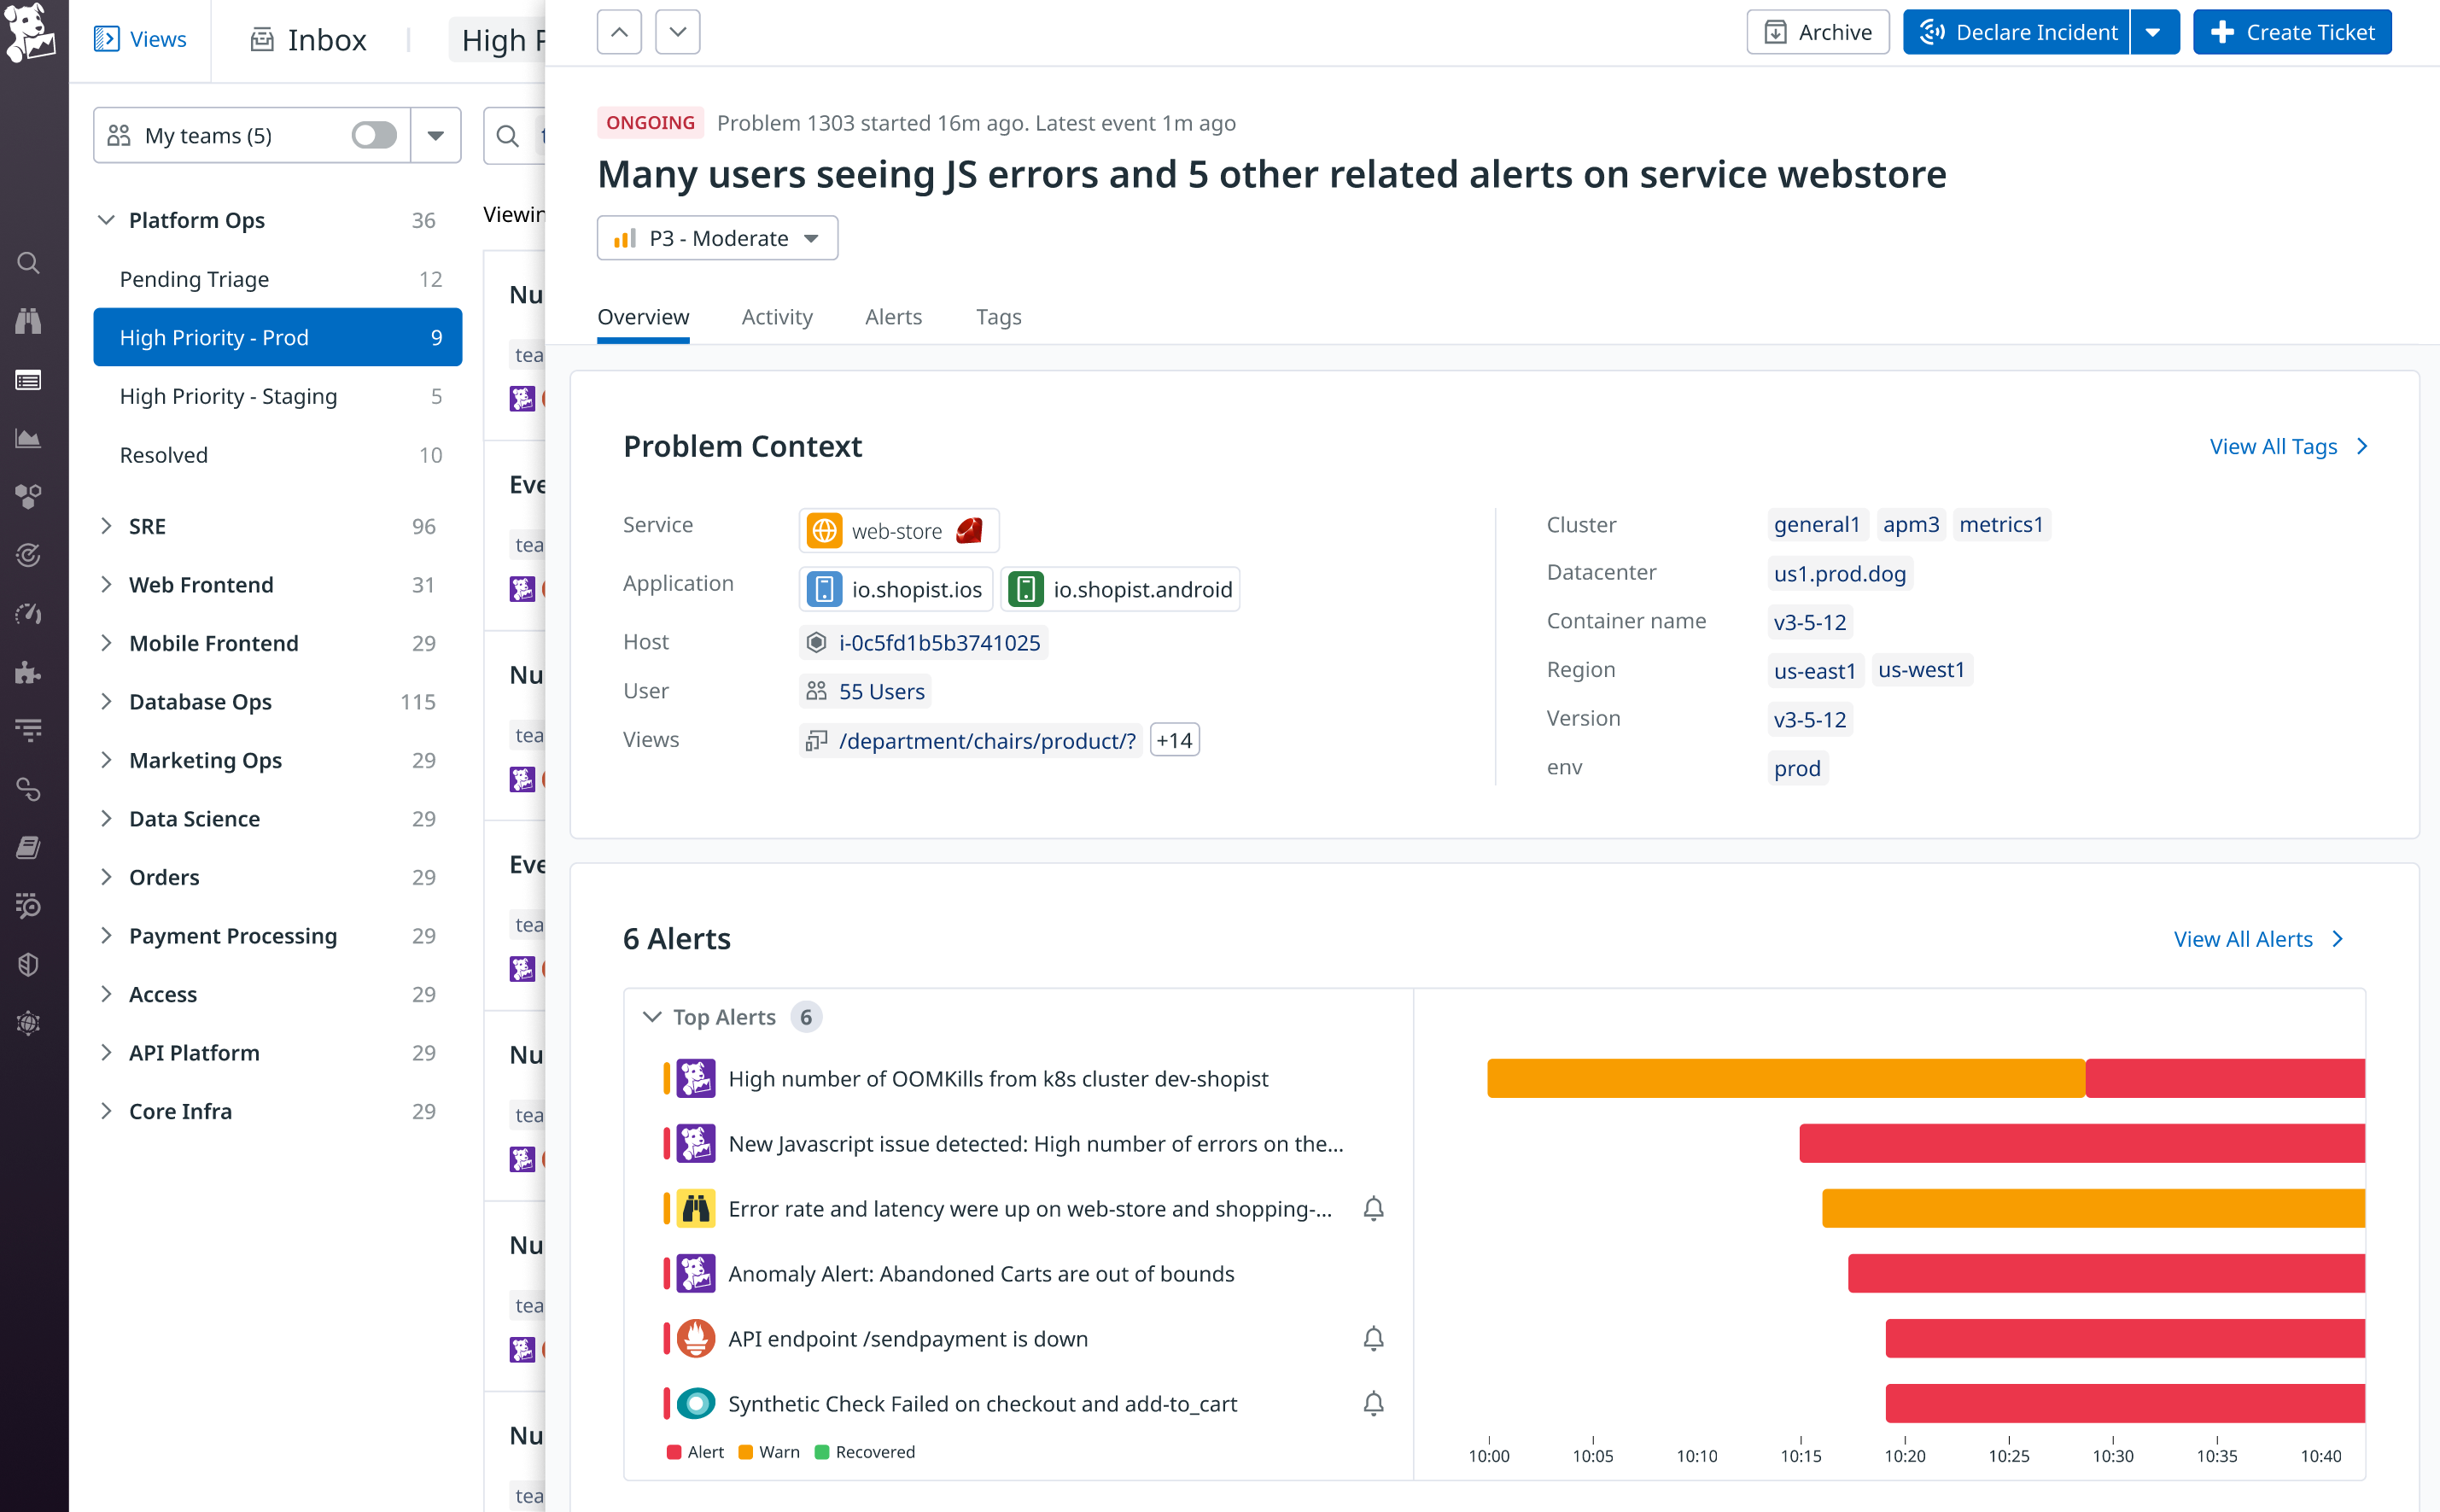This screenshot has height=1512, width=2440.
Task: Click the Create Ticket button
Action: pyautogui.click(x=2292, y=31)
